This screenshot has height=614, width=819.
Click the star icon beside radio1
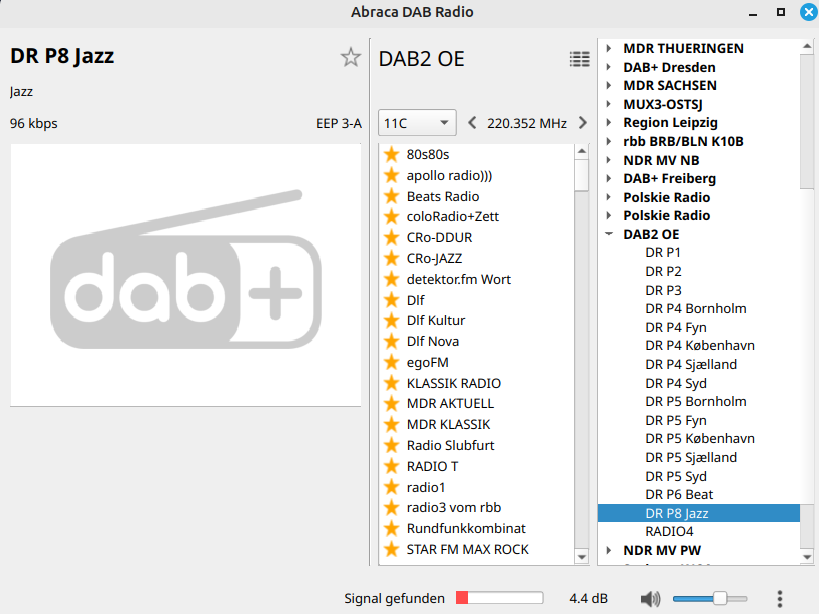392,487
